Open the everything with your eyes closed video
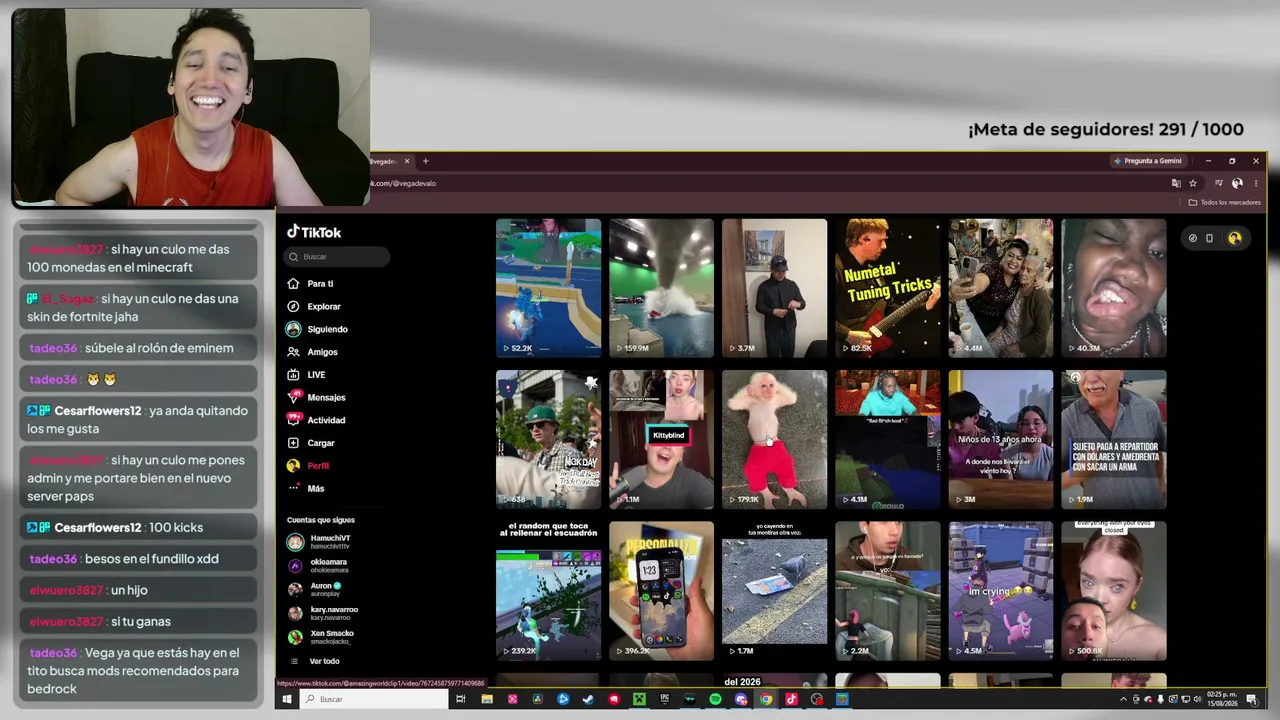 coord(1114,590)
